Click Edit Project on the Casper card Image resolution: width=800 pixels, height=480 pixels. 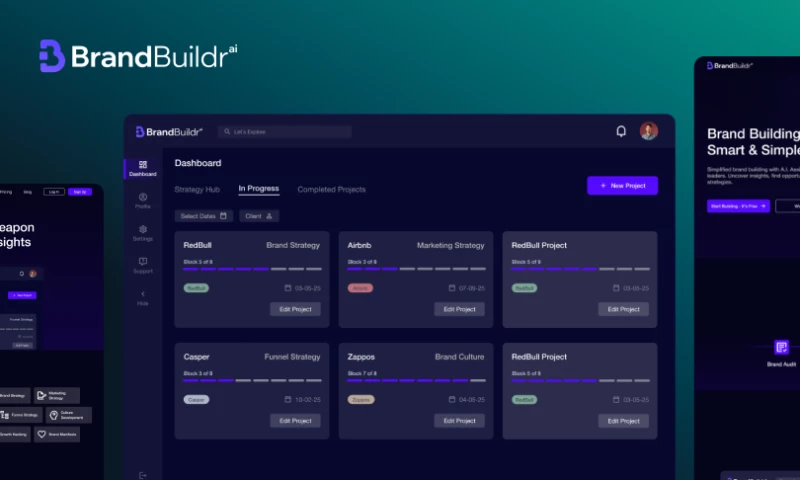295,421
